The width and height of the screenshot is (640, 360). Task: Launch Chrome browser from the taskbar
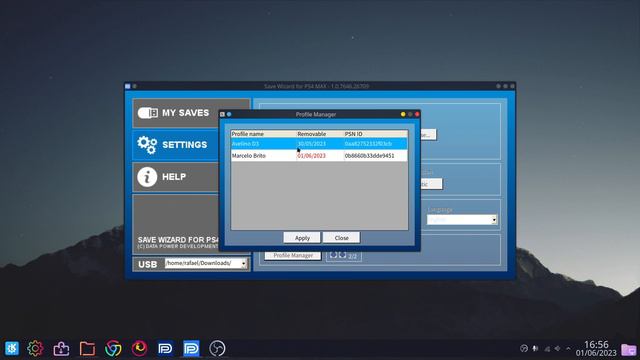113,349
